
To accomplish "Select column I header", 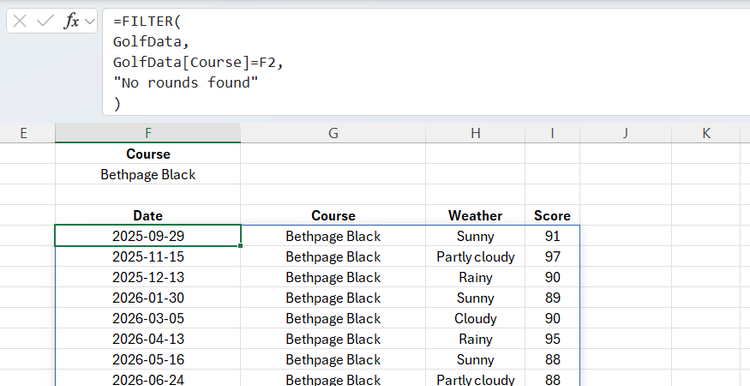I will click(552, 133).
